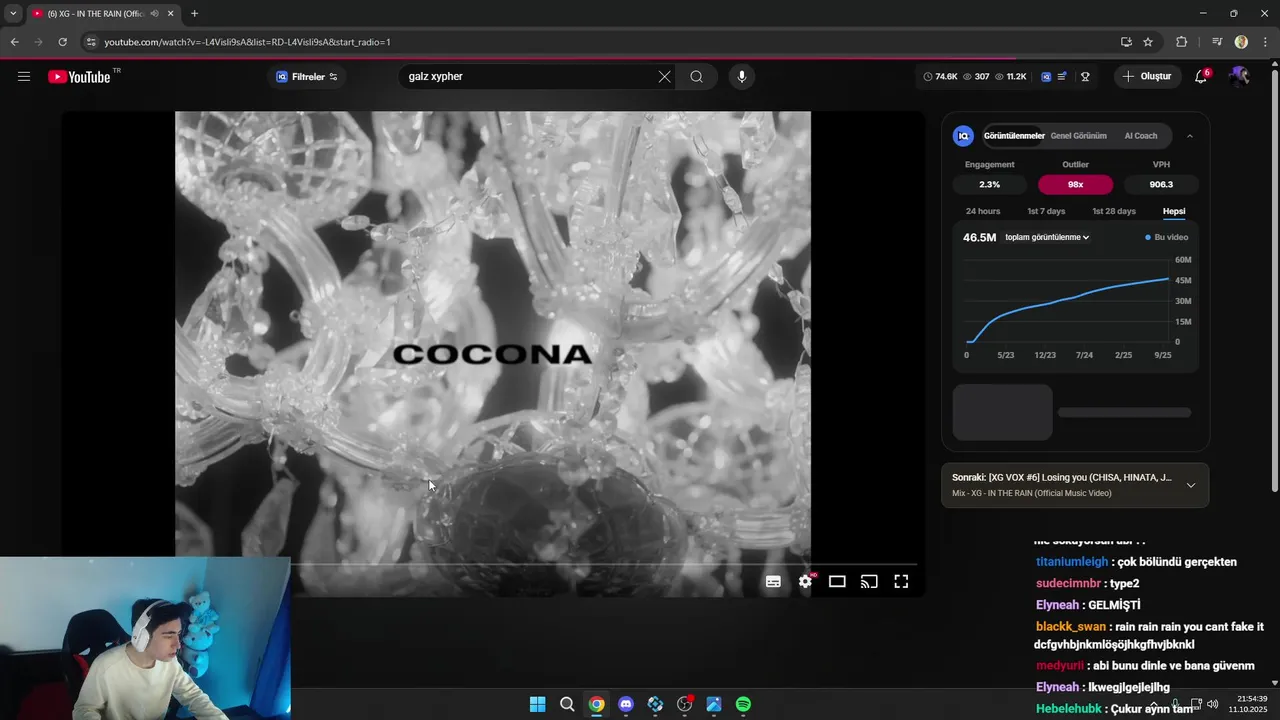The height and width of the screenshot is (720, 1280).
Task: Open Windows taskbar search
Action: 567,704
